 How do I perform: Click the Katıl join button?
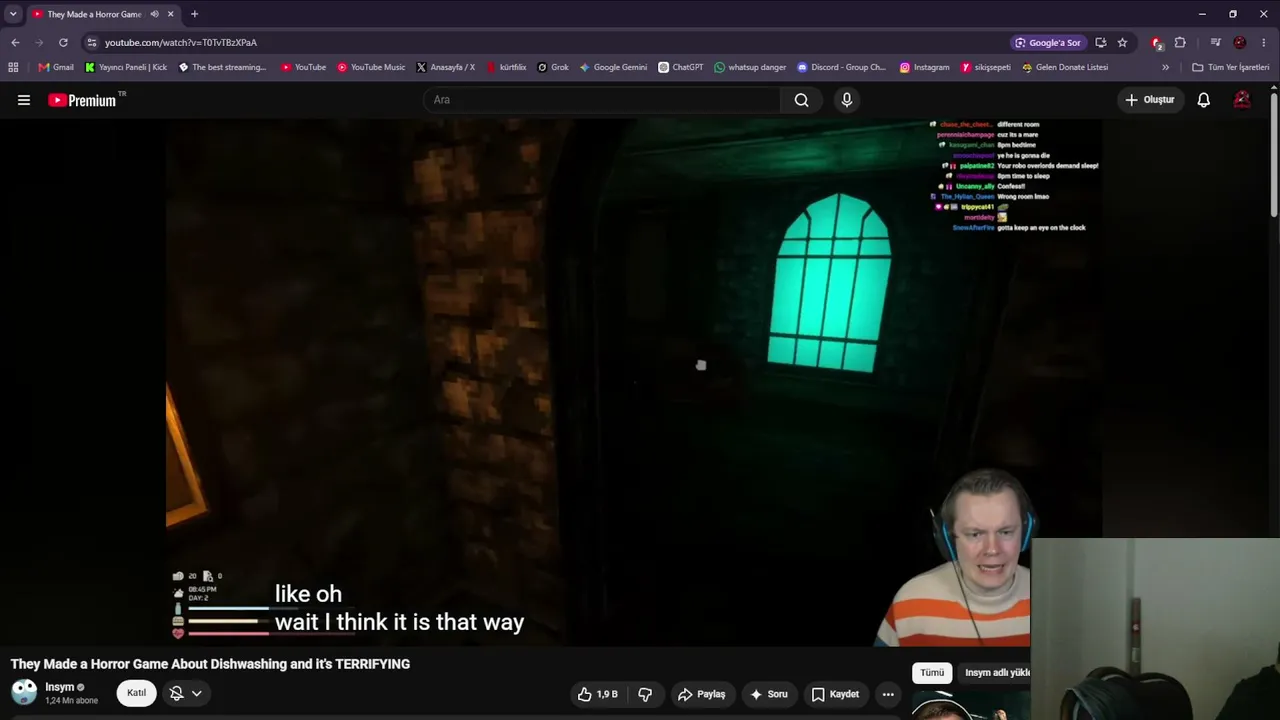137,693
